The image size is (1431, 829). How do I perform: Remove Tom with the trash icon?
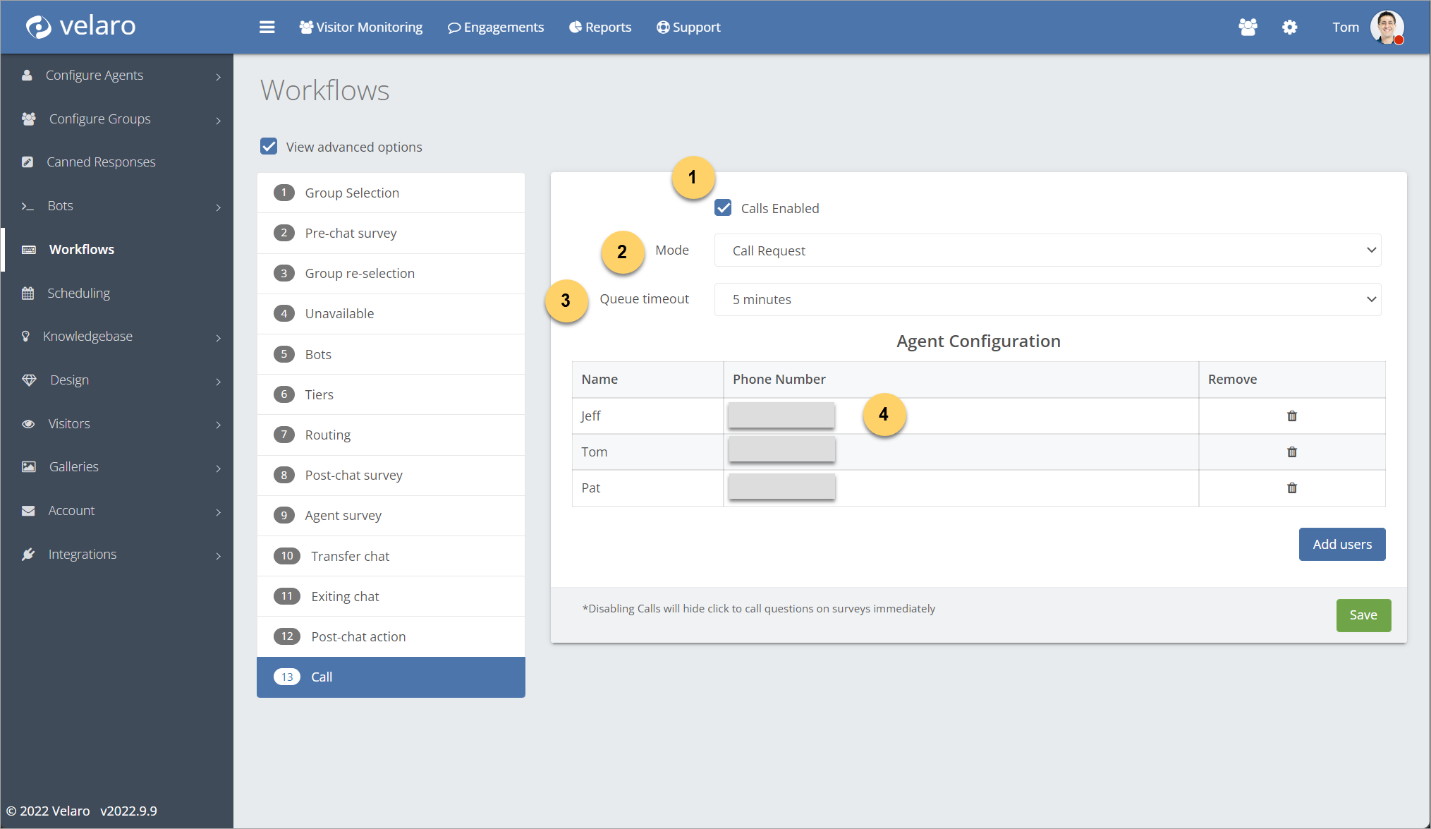coord(1291,452)
